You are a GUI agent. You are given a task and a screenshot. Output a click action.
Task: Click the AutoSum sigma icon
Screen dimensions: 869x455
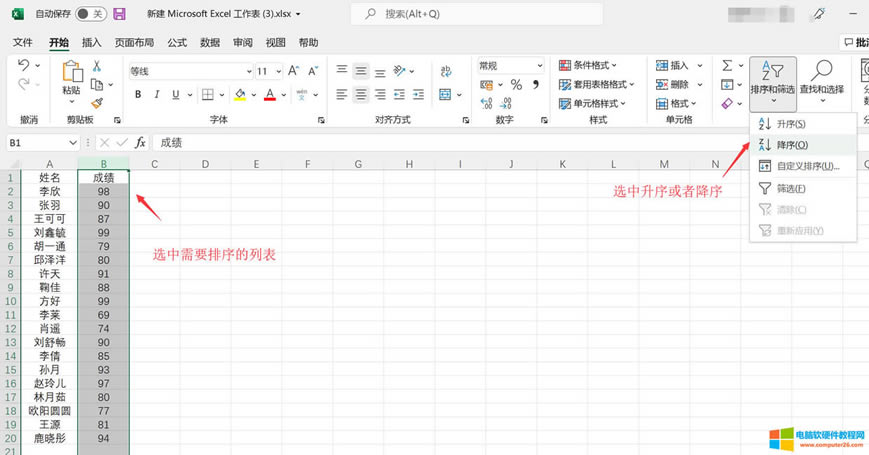(727, 65)
